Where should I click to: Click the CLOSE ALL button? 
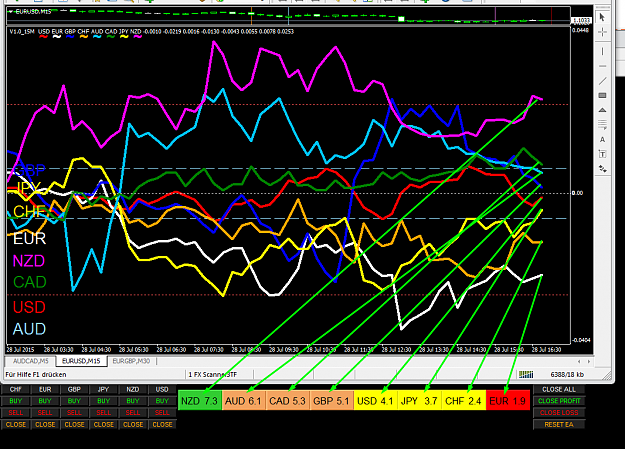(559, 389)
